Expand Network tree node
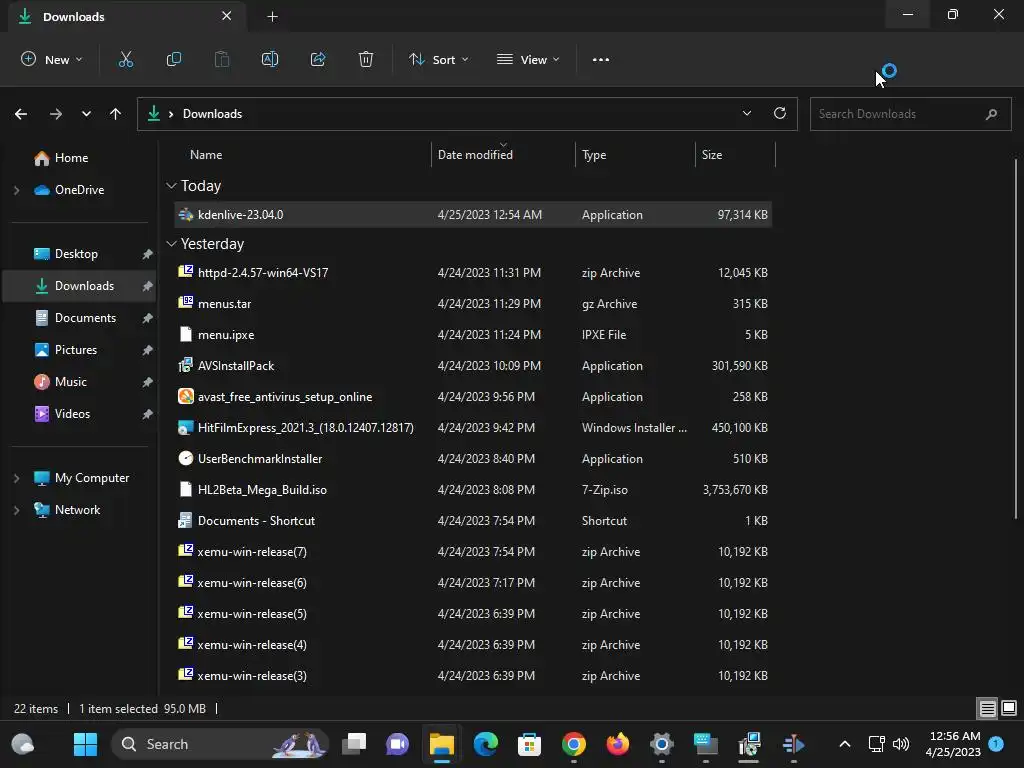The width and height of the screenshot is (1024, 768). coord(17,510)
